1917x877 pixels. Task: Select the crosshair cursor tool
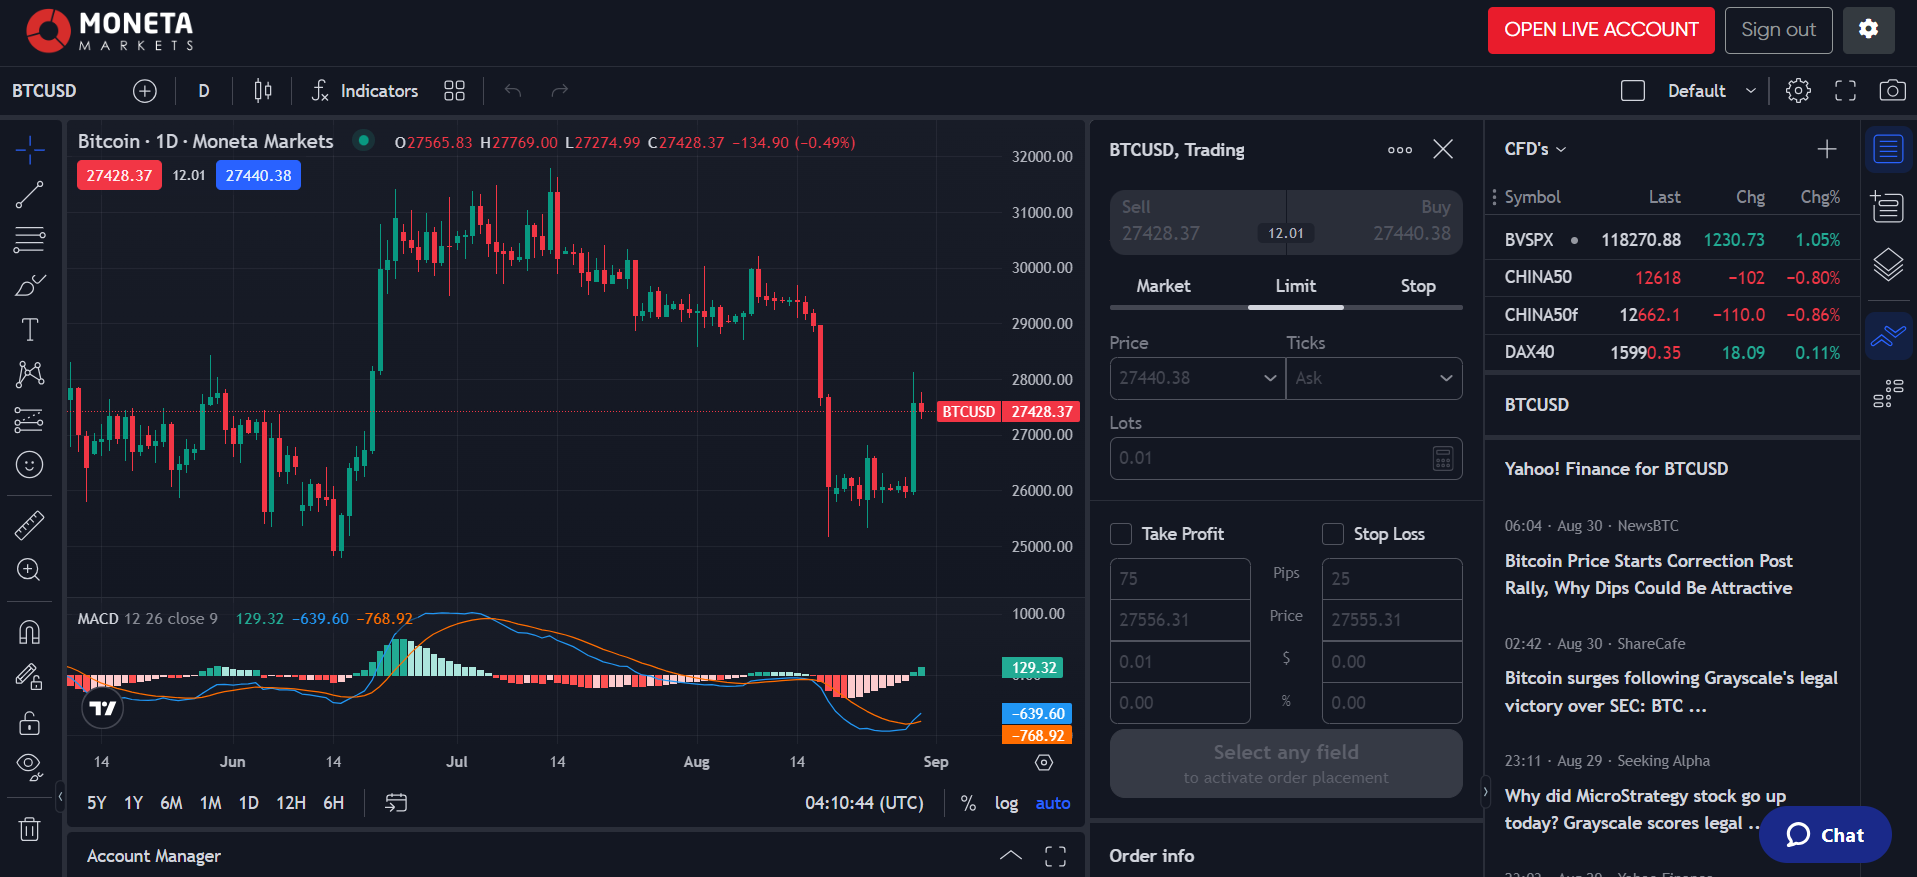(30, 150)
